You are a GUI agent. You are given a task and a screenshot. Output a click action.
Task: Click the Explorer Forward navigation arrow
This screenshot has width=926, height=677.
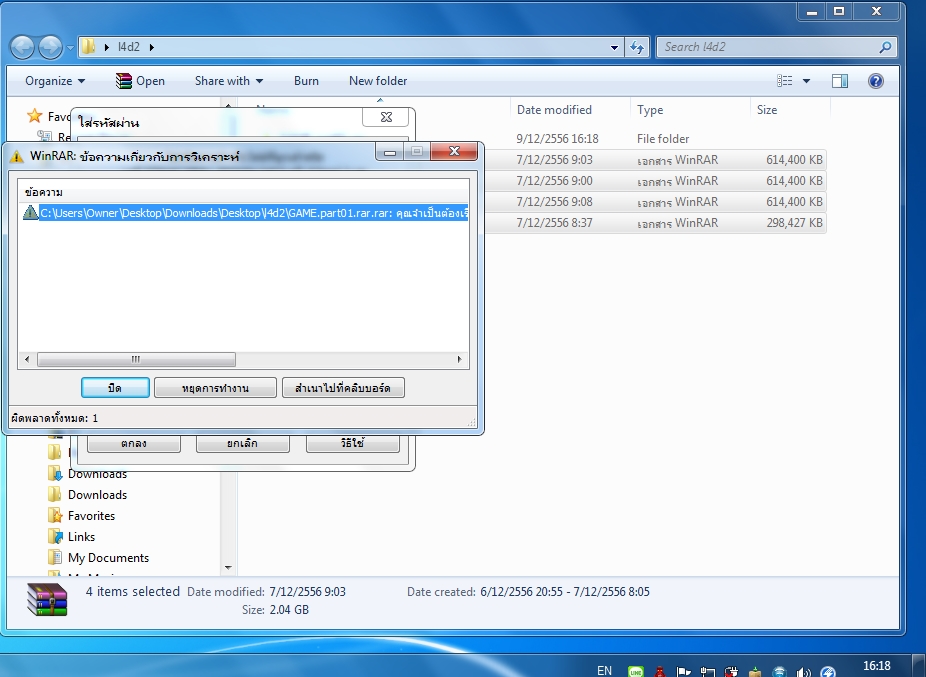tap(50, 47)
